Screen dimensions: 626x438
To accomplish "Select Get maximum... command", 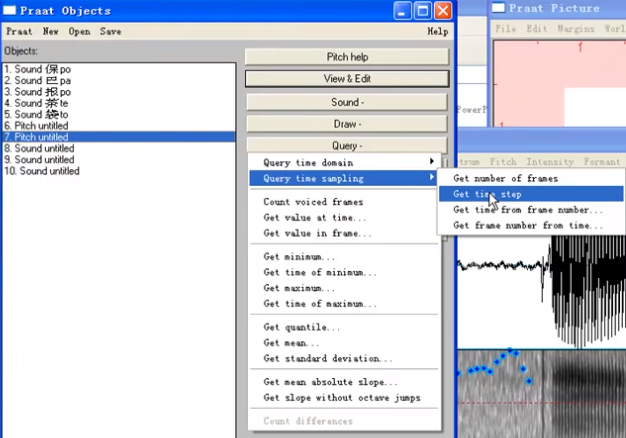I will 345,288.
